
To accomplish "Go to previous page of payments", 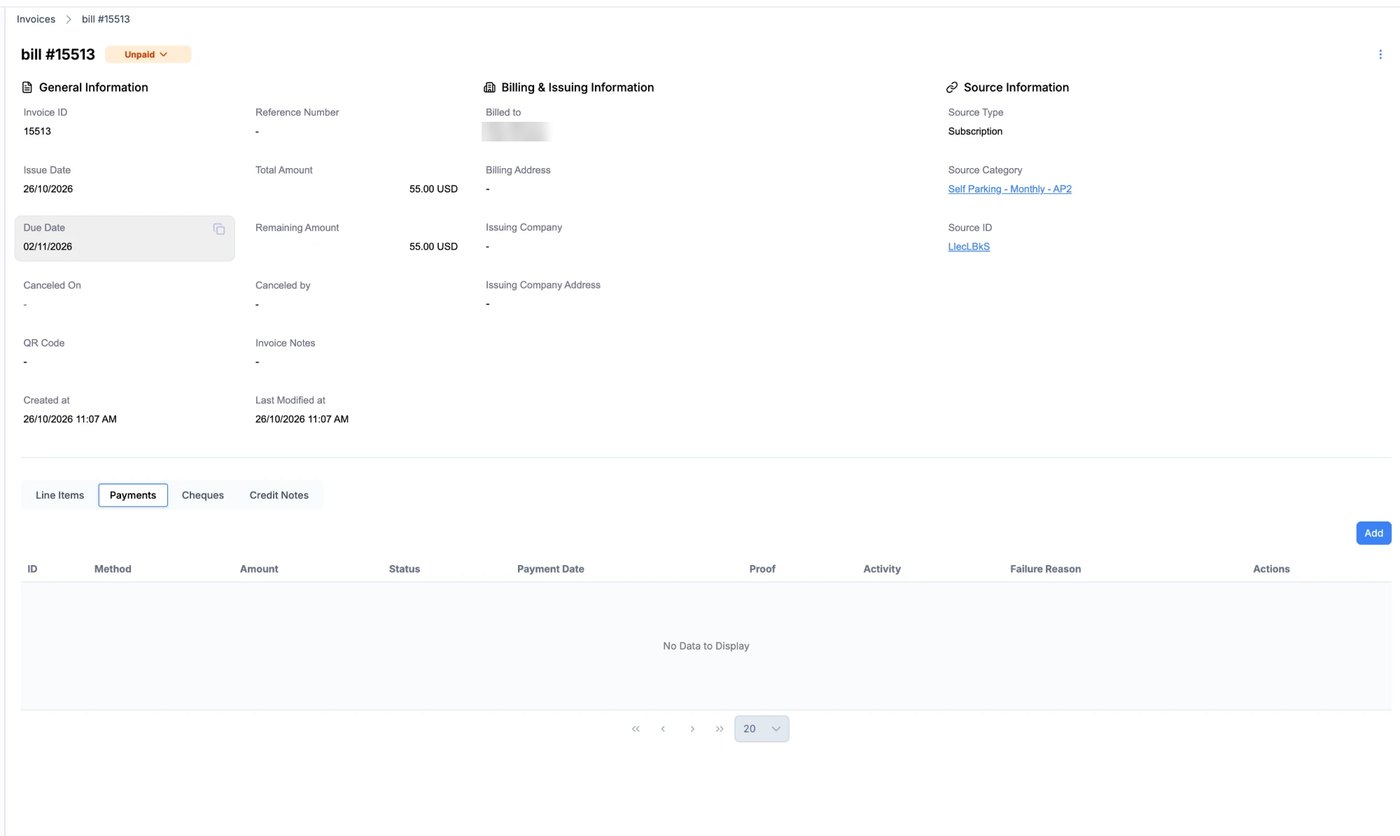I will [663, 729].
